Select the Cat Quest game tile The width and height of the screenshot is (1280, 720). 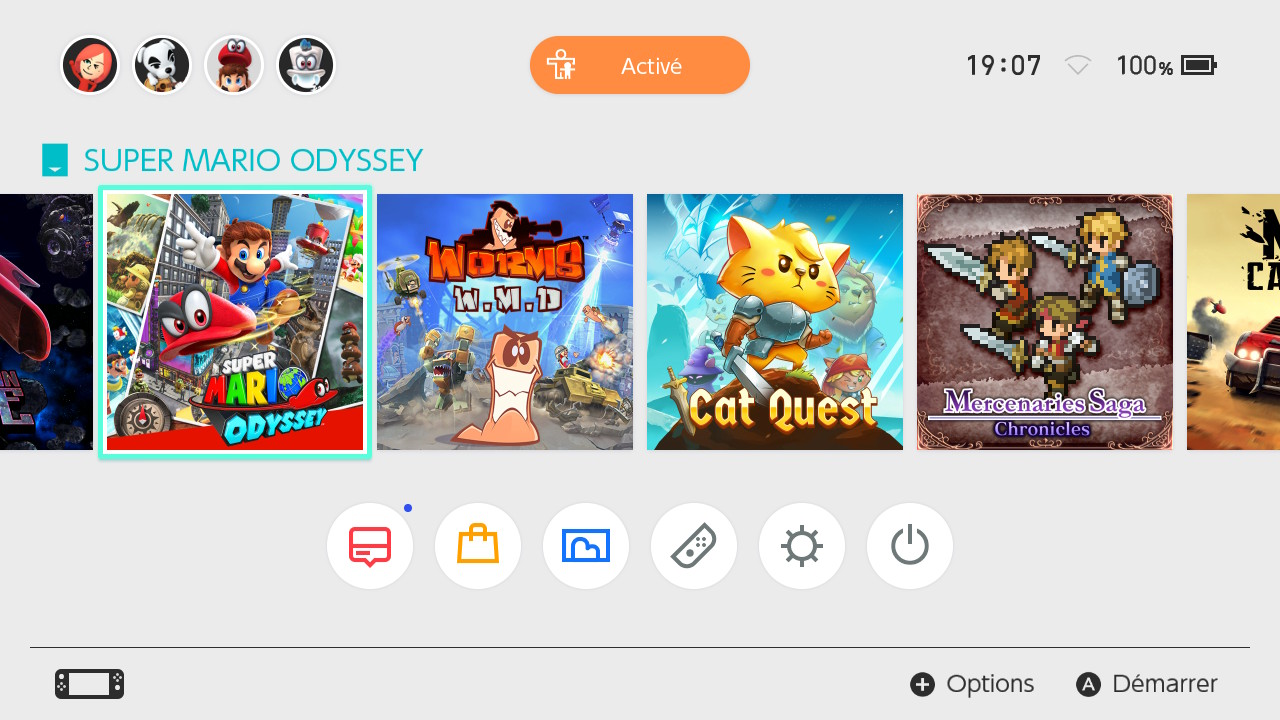point(775,322)
